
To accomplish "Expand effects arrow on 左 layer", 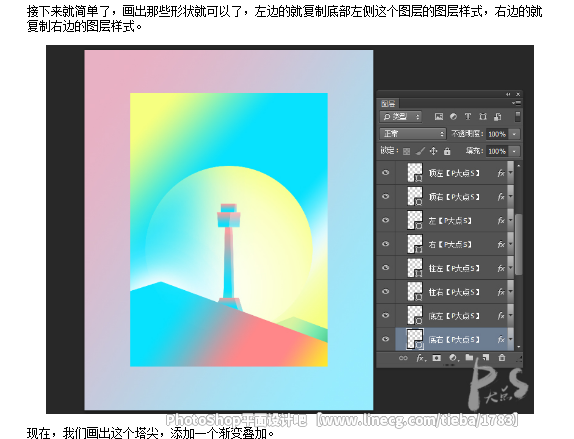I will pyautogui.click(x=510, y=221).
